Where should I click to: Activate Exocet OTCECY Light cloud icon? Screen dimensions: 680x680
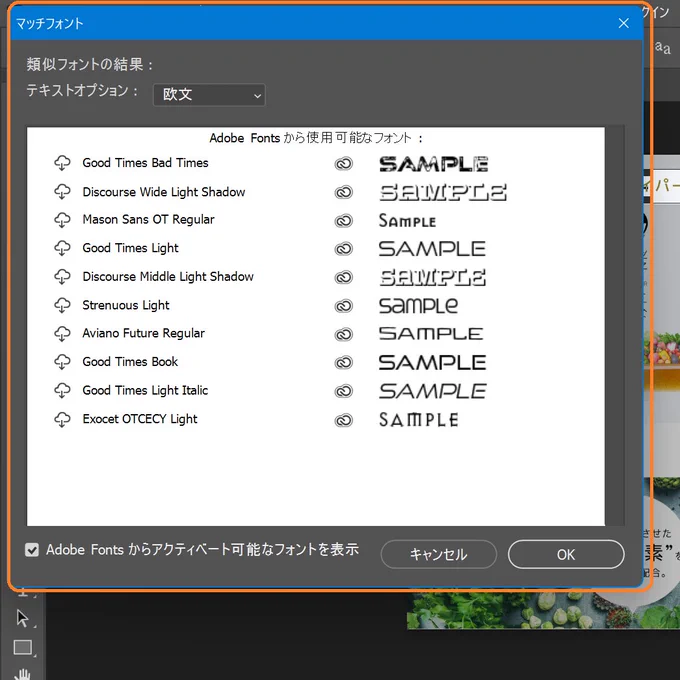click(x=62, y=419)
